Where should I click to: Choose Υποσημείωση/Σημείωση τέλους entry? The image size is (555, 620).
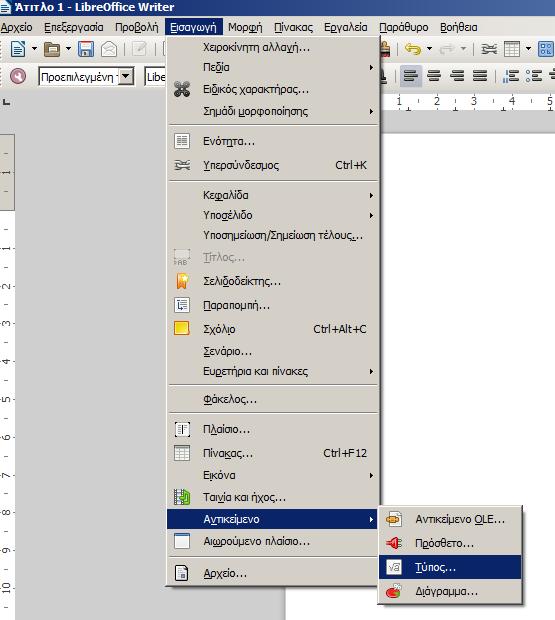tap(273, 236)
